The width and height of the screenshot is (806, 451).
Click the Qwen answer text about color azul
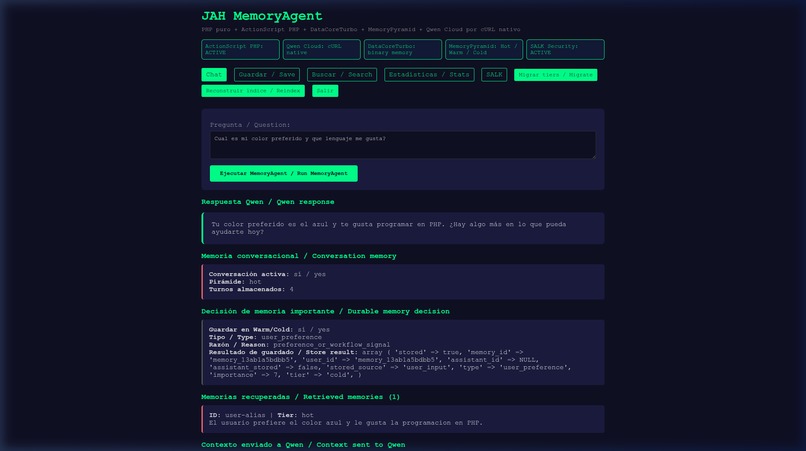point(389,228)
